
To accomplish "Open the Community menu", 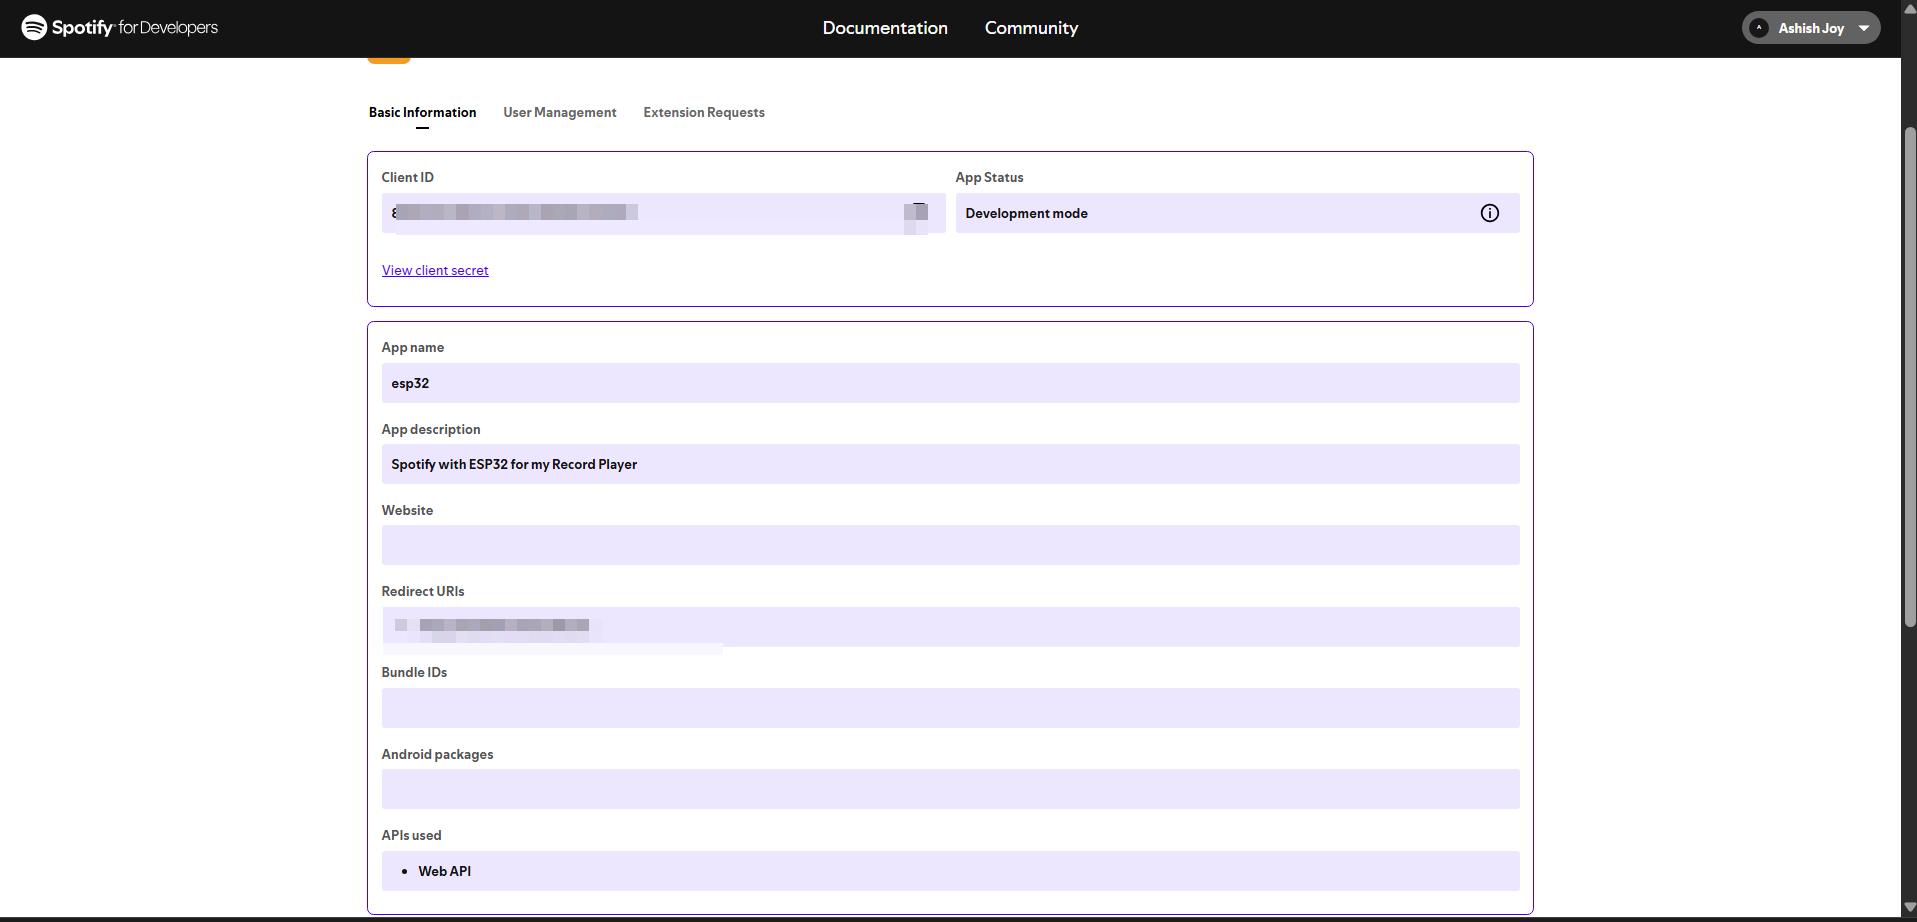I will [1031, 28].
